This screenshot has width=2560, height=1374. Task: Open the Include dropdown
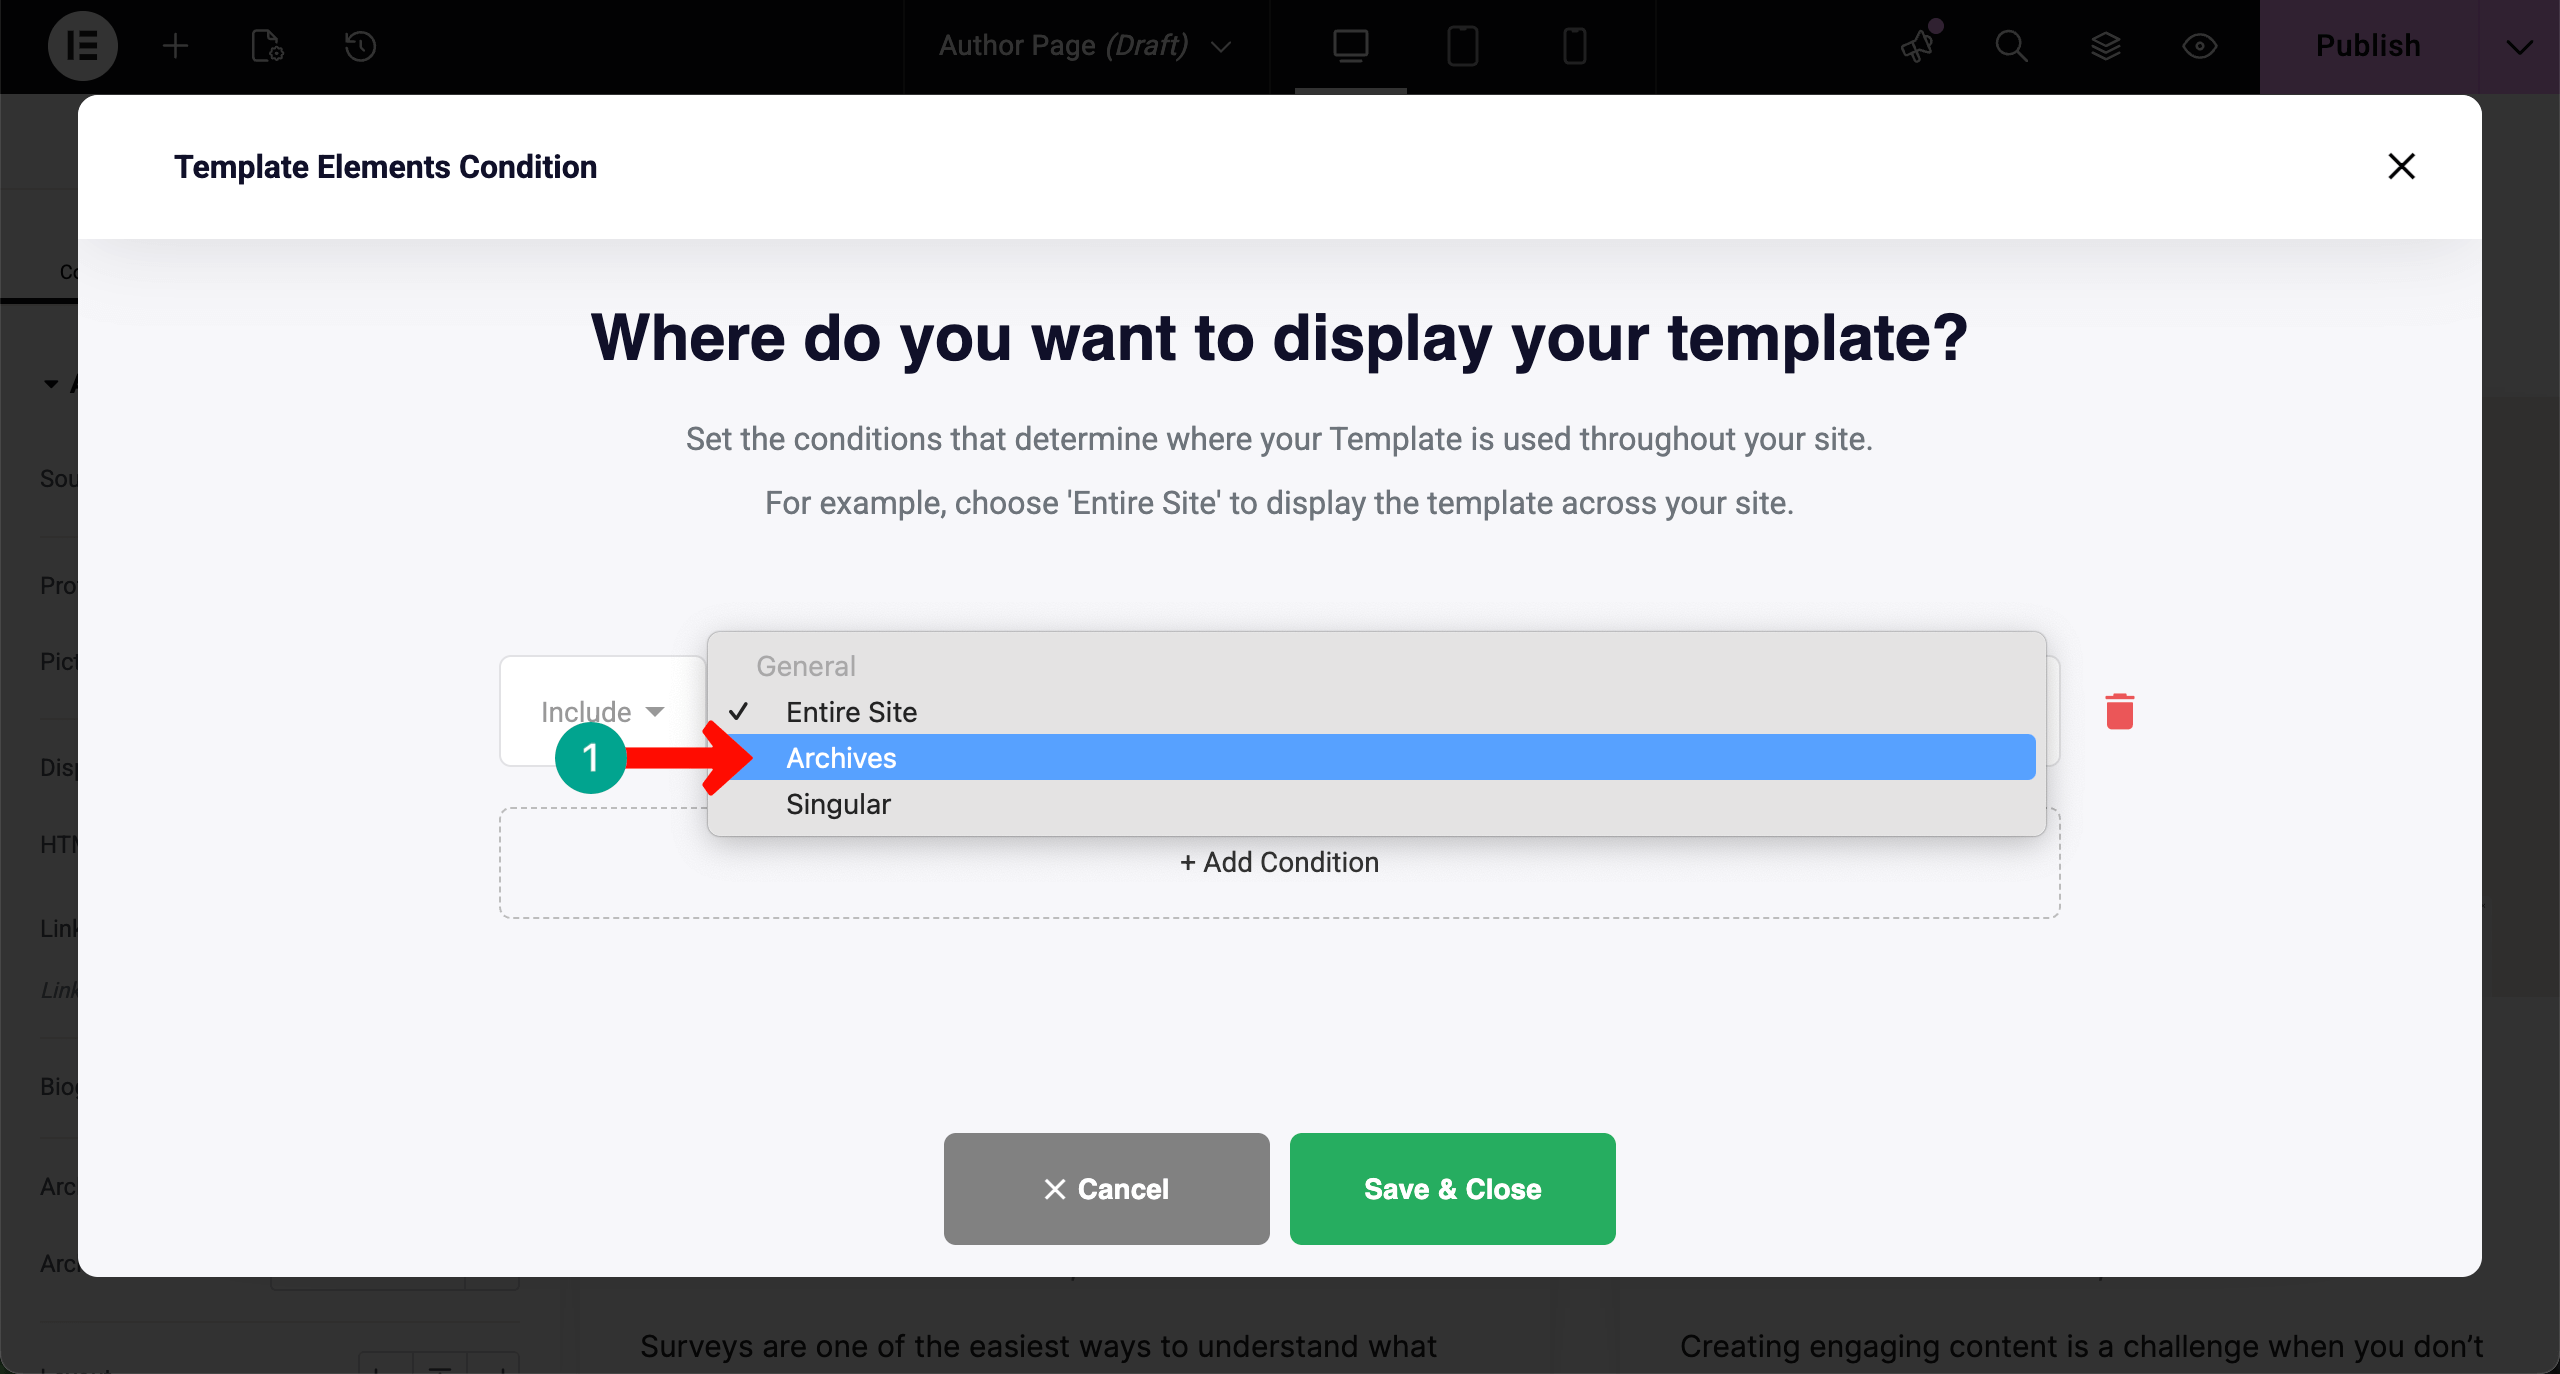602,711
